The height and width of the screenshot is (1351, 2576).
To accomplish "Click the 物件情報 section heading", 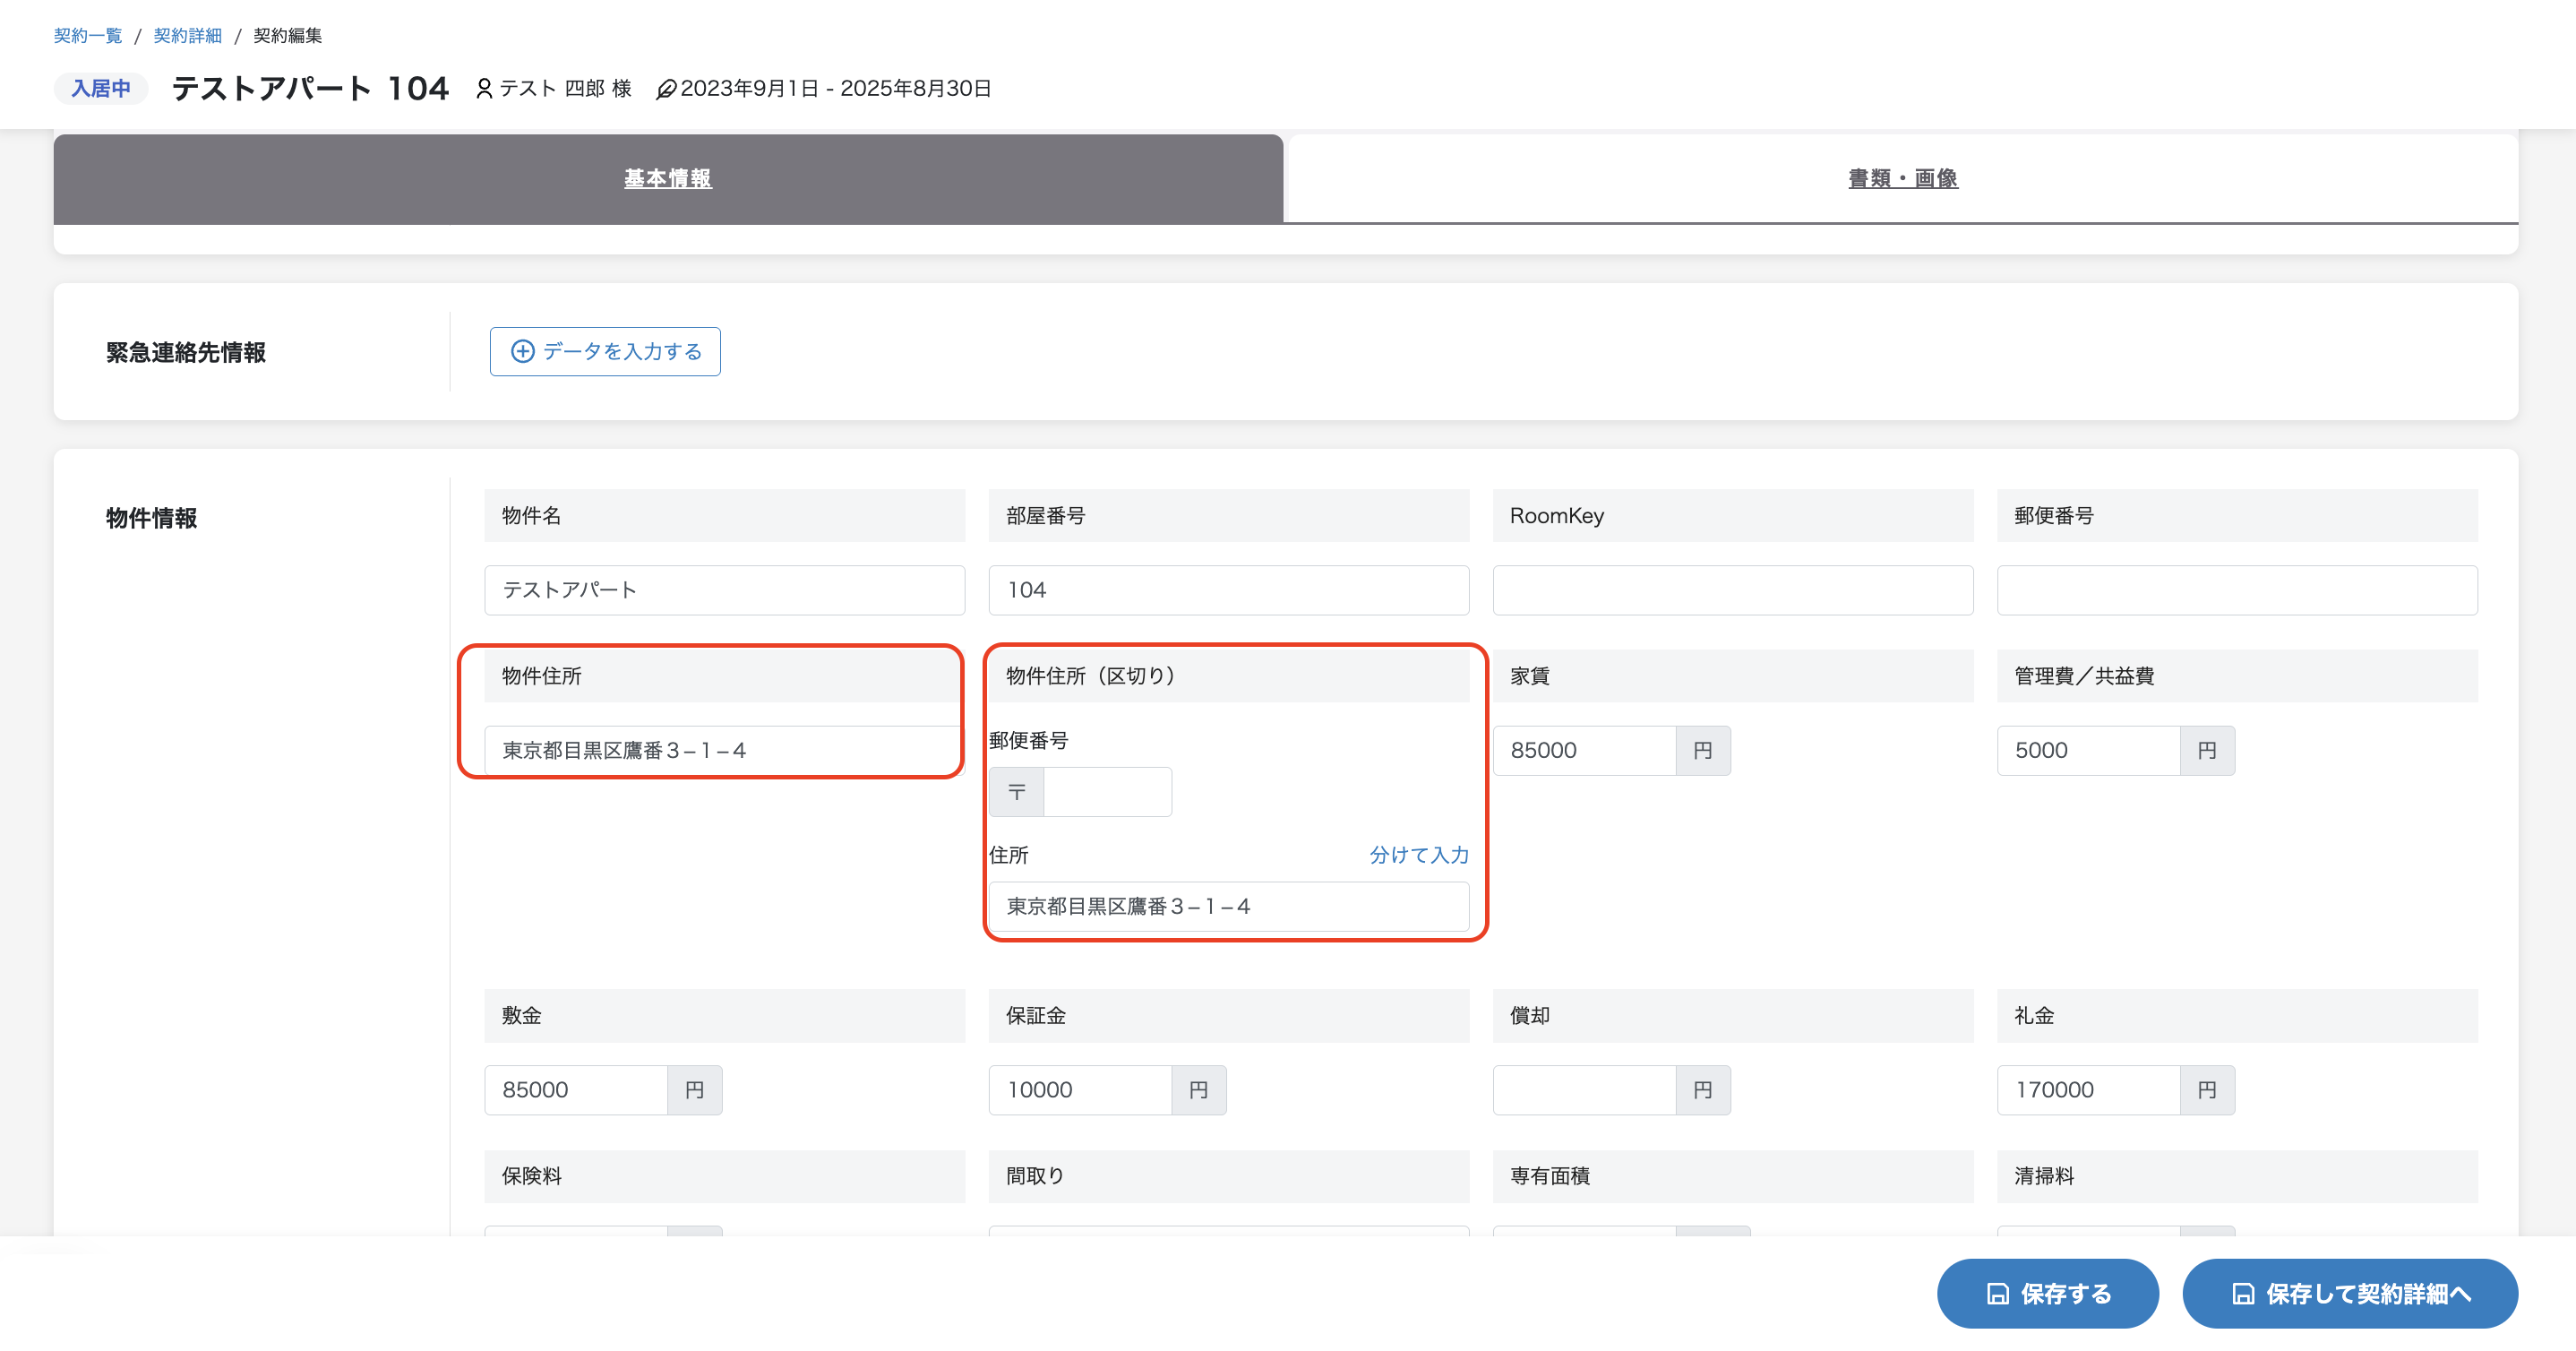I will [x=152, y=518].
